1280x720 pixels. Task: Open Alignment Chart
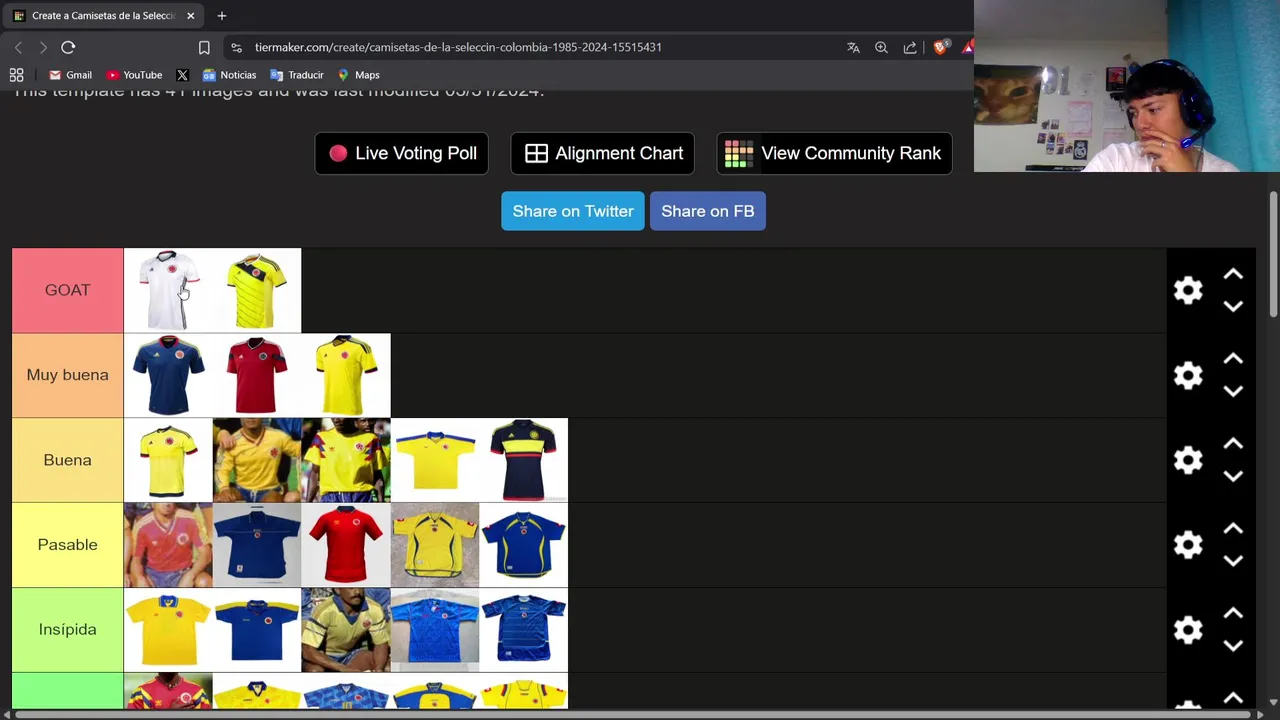point(603,153)
